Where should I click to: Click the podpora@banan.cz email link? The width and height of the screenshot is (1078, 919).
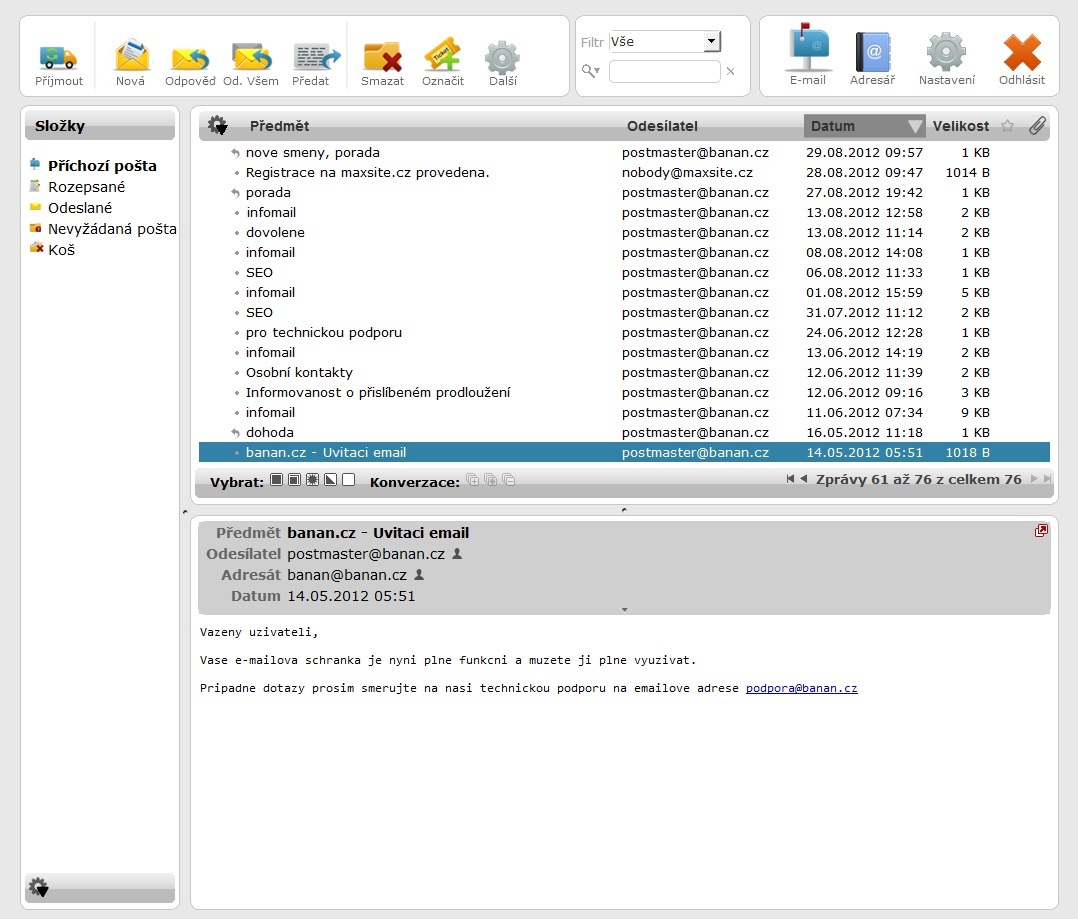(x=801, y=688)
